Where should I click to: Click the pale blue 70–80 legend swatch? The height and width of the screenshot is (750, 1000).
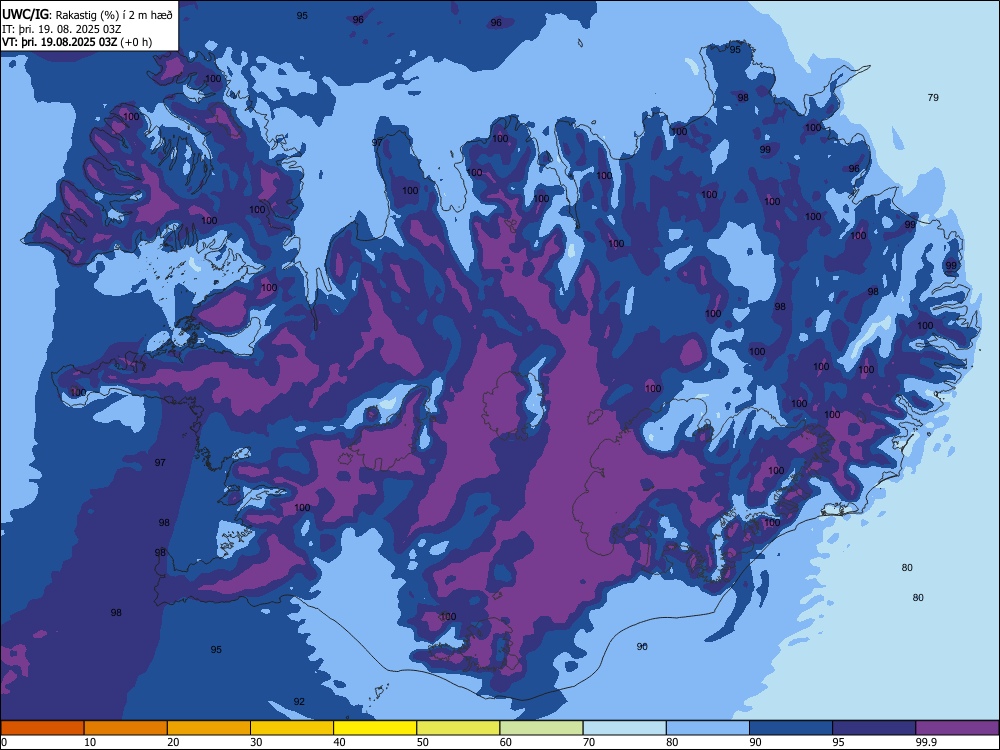point(625,728)
